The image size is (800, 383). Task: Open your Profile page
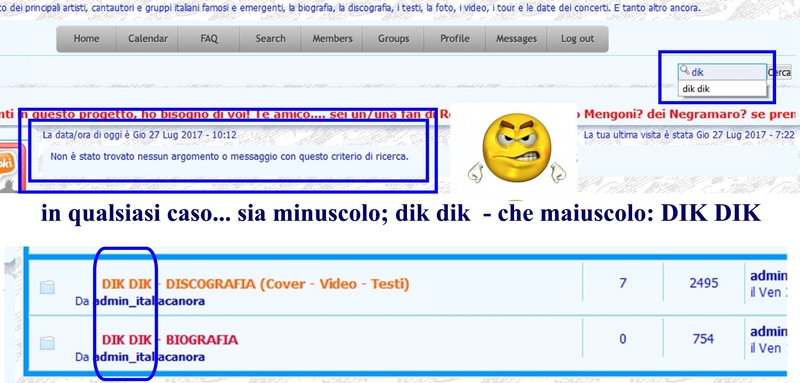point(455,39)
